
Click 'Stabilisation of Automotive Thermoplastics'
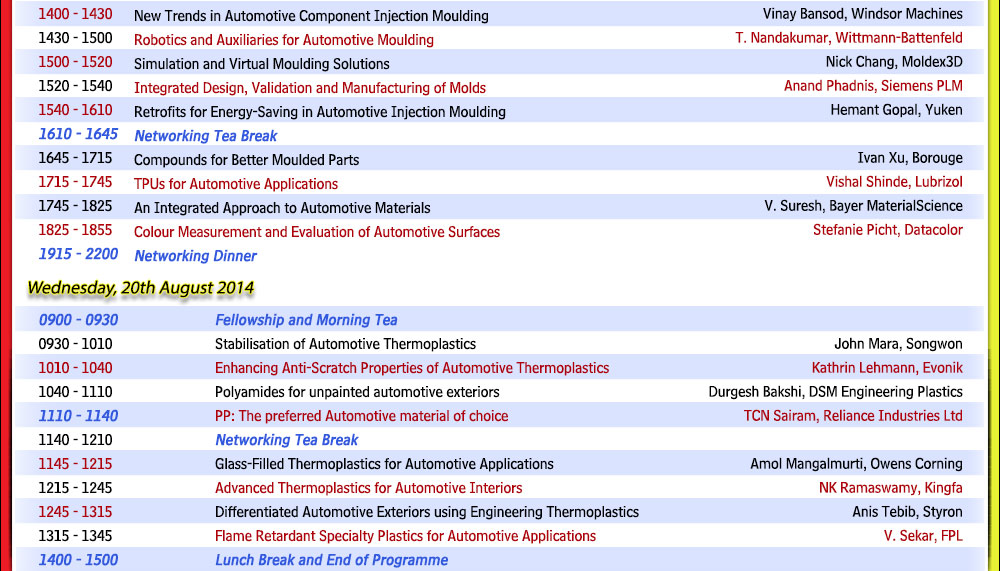click(345, 344)
